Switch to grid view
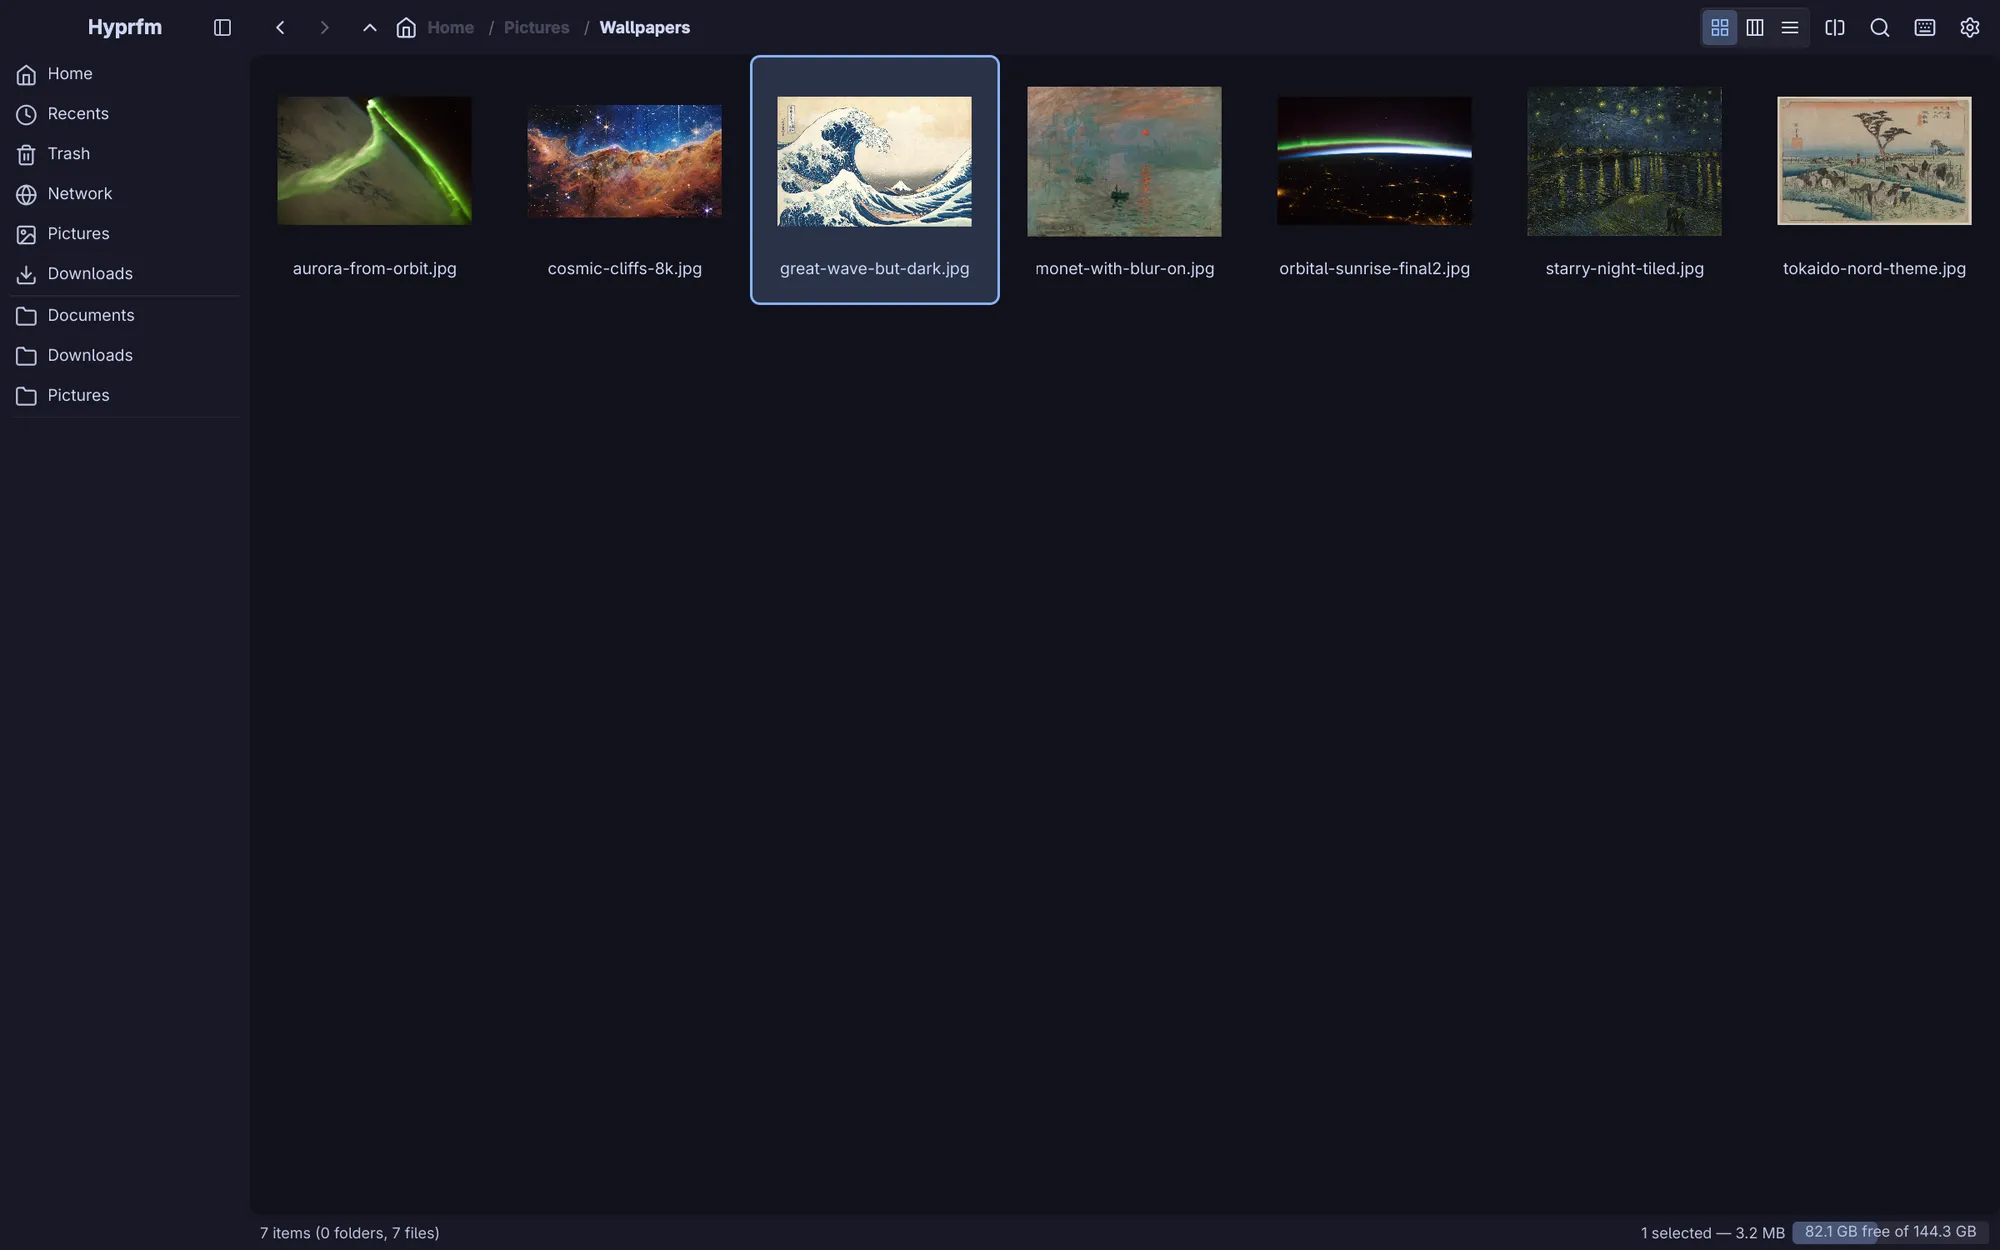This screenshot has width=2000, height=1250. (x=1719, y=28)
